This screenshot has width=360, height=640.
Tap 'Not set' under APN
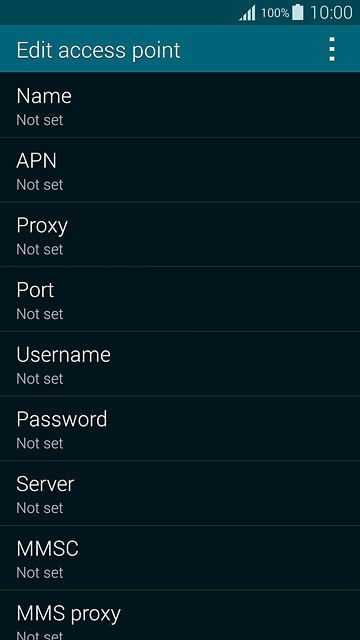tap(40, 184)
